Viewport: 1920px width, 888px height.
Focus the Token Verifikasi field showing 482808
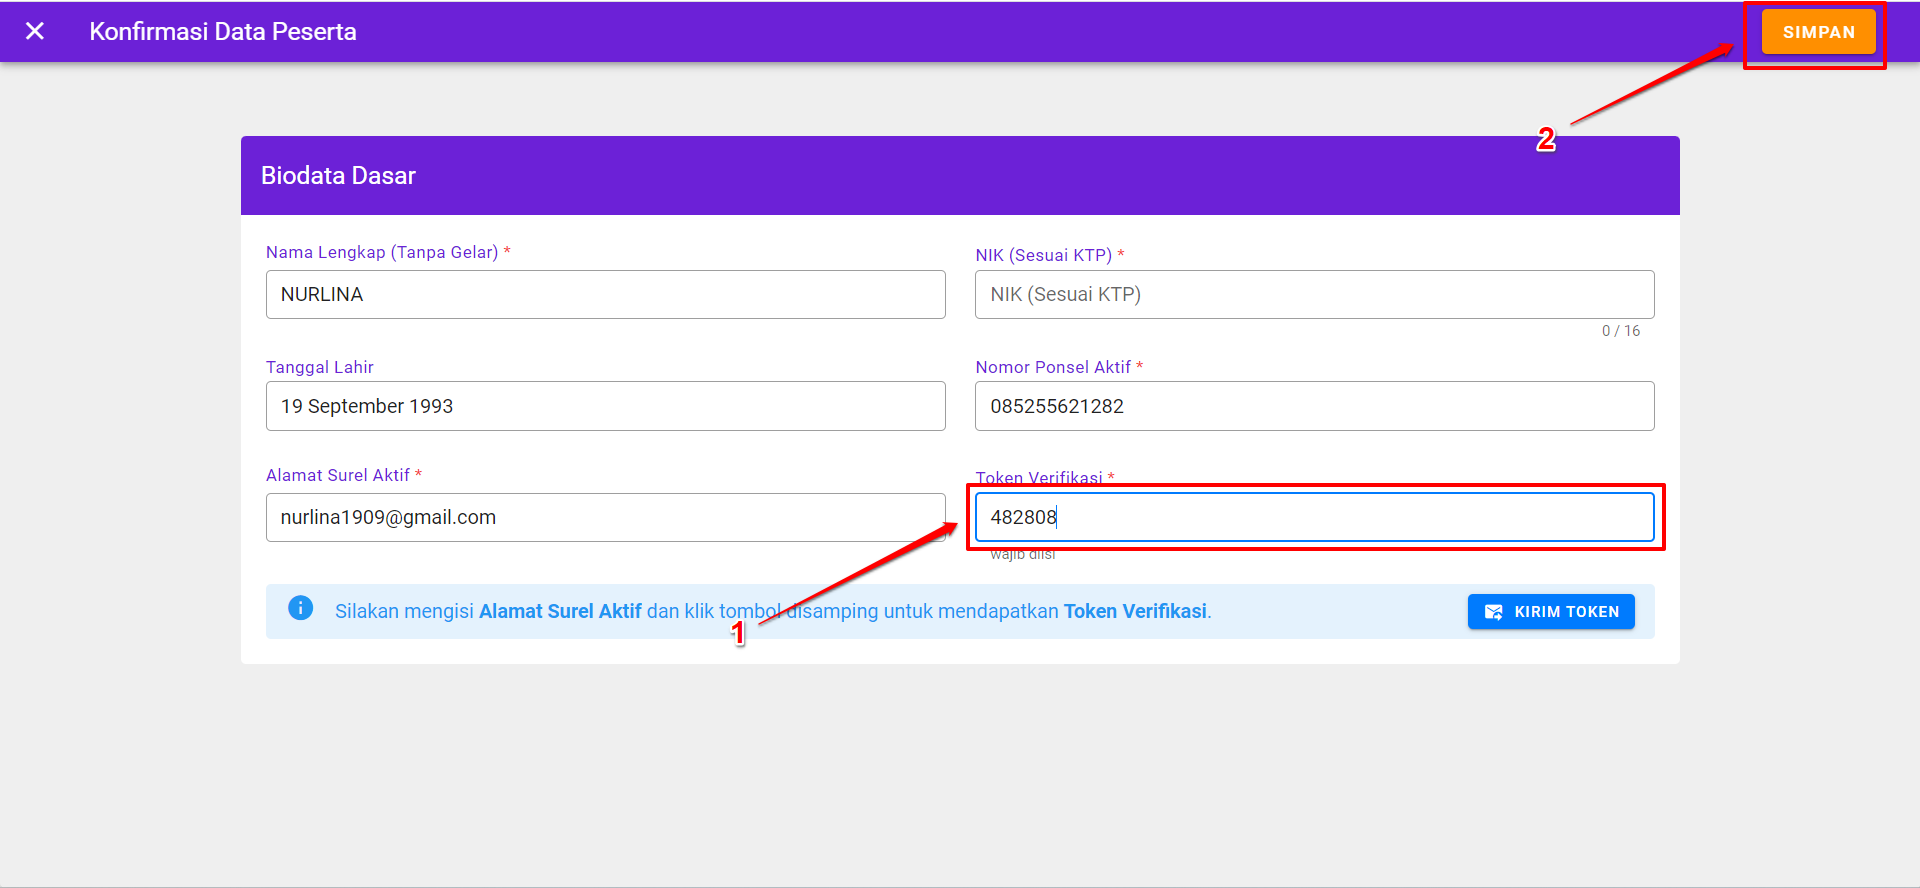[1313, 517]
